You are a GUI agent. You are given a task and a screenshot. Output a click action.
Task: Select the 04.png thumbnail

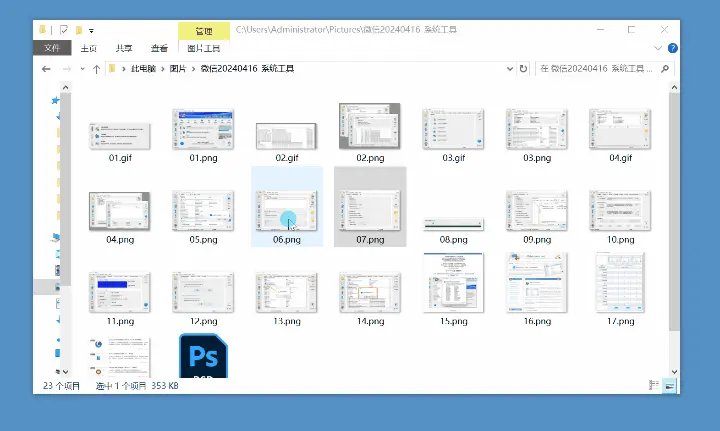[119, 211]
